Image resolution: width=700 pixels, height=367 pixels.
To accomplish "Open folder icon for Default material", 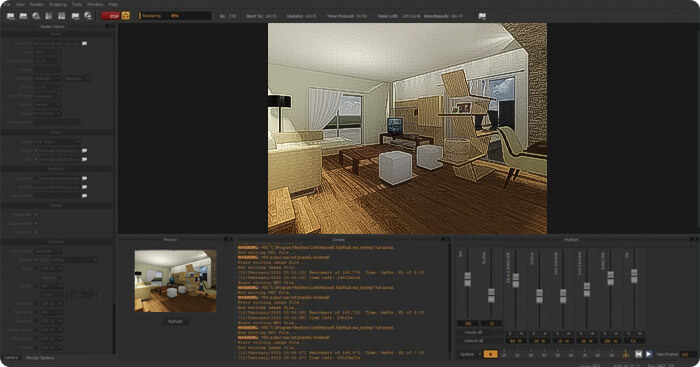I will [84, 187].
